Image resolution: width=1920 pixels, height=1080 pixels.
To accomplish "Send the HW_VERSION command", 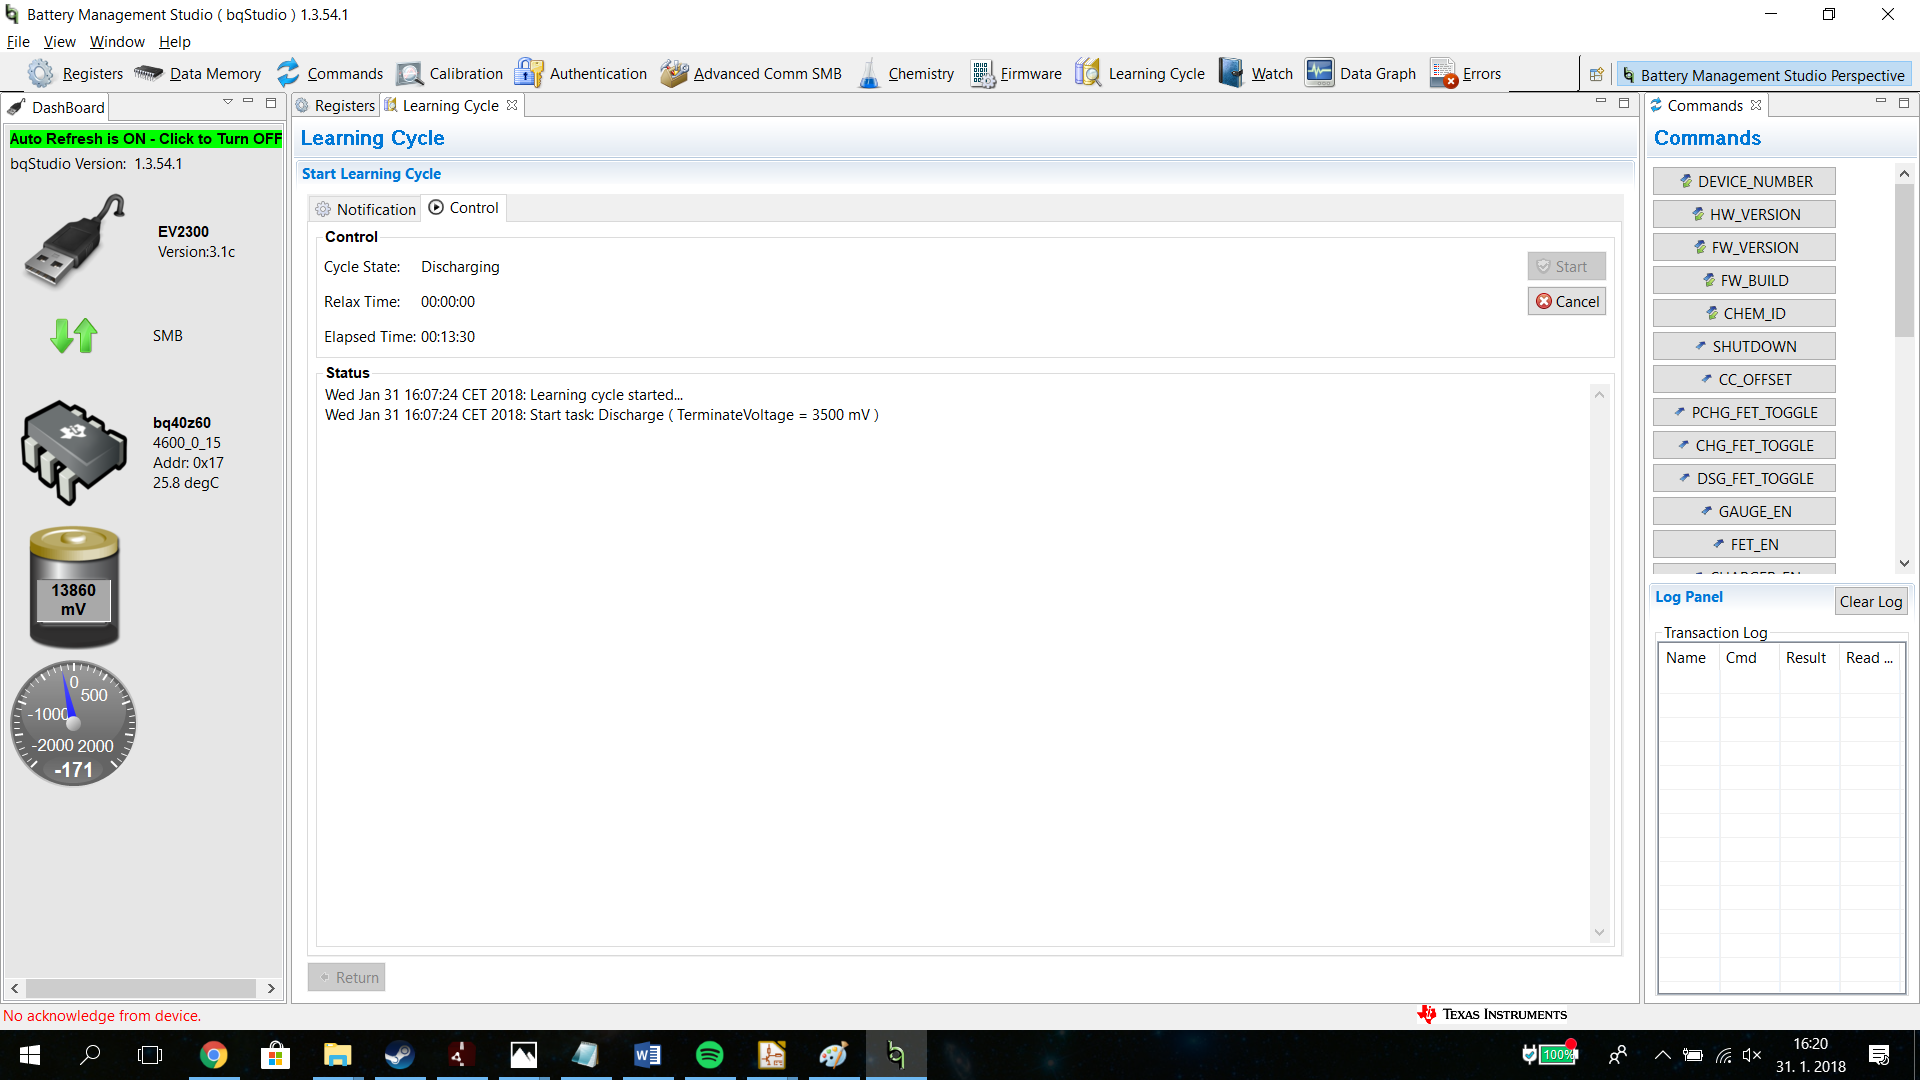I will (1744, 214).
